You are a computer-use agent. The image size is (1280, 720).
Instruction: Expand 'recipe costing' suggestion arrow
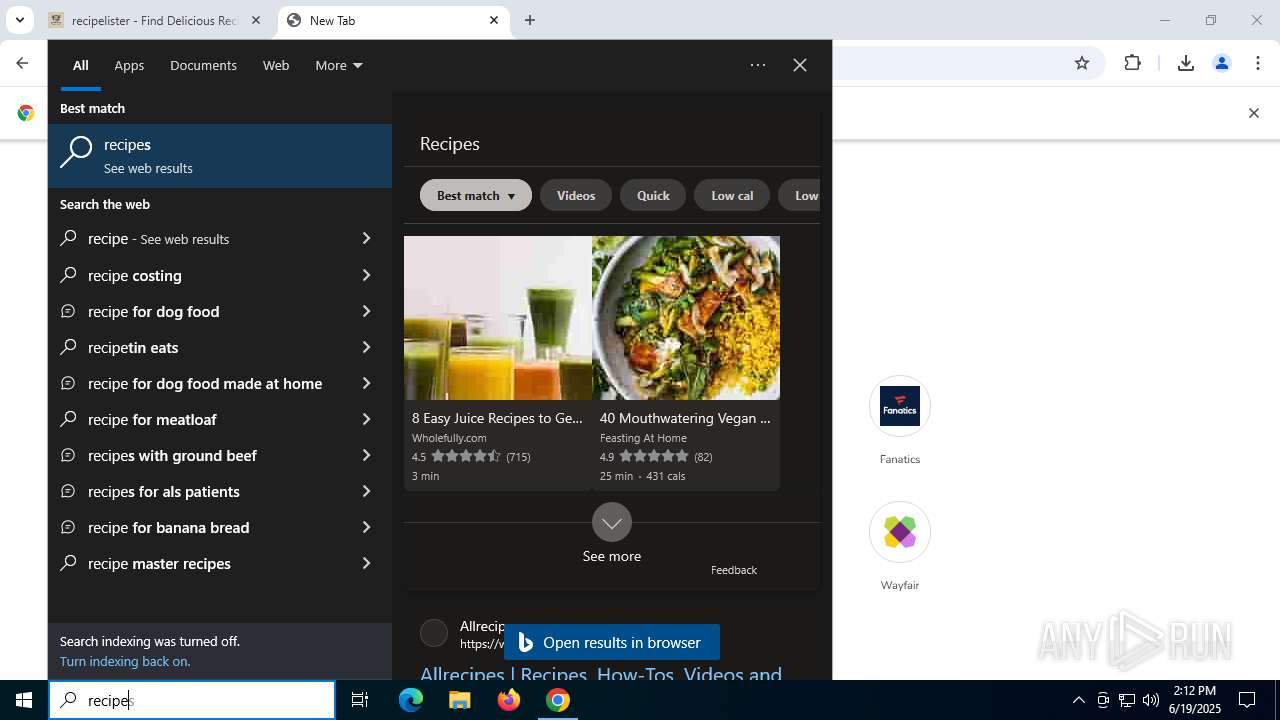pos(366,275)
